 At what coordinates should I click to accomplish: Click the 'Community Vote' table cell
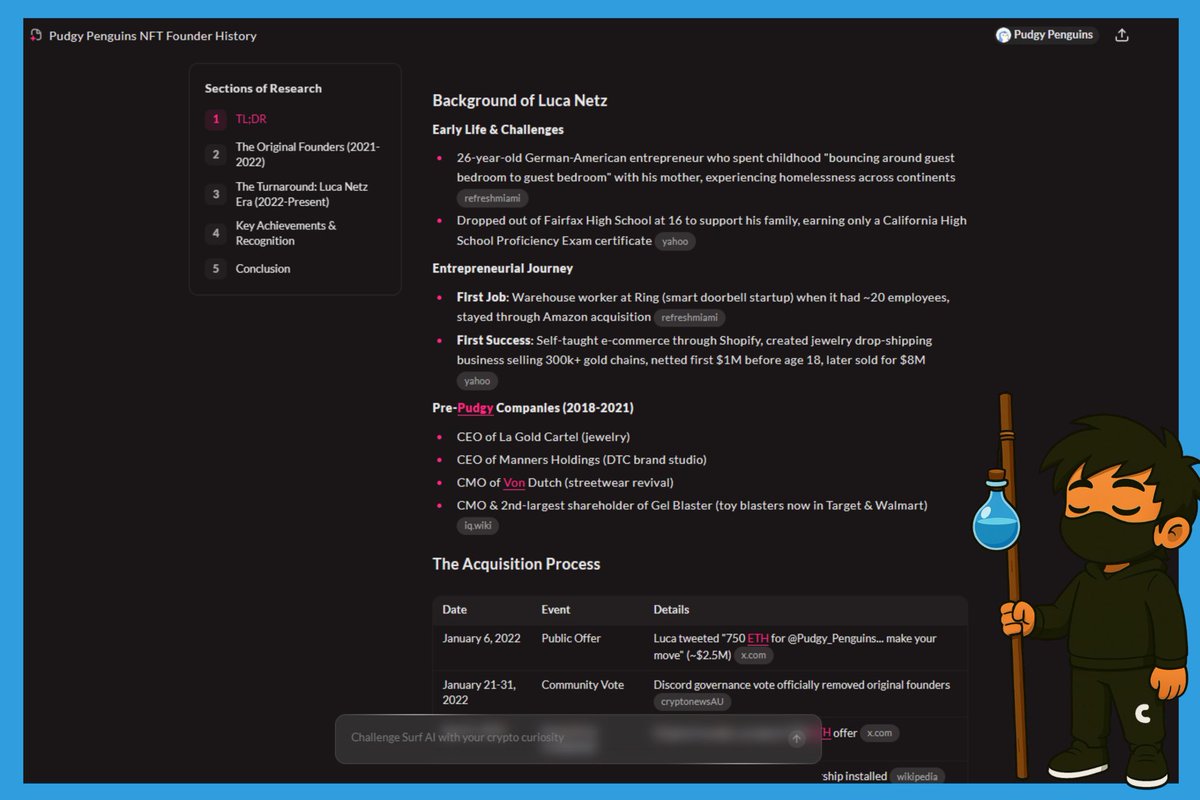click(582, 685)
